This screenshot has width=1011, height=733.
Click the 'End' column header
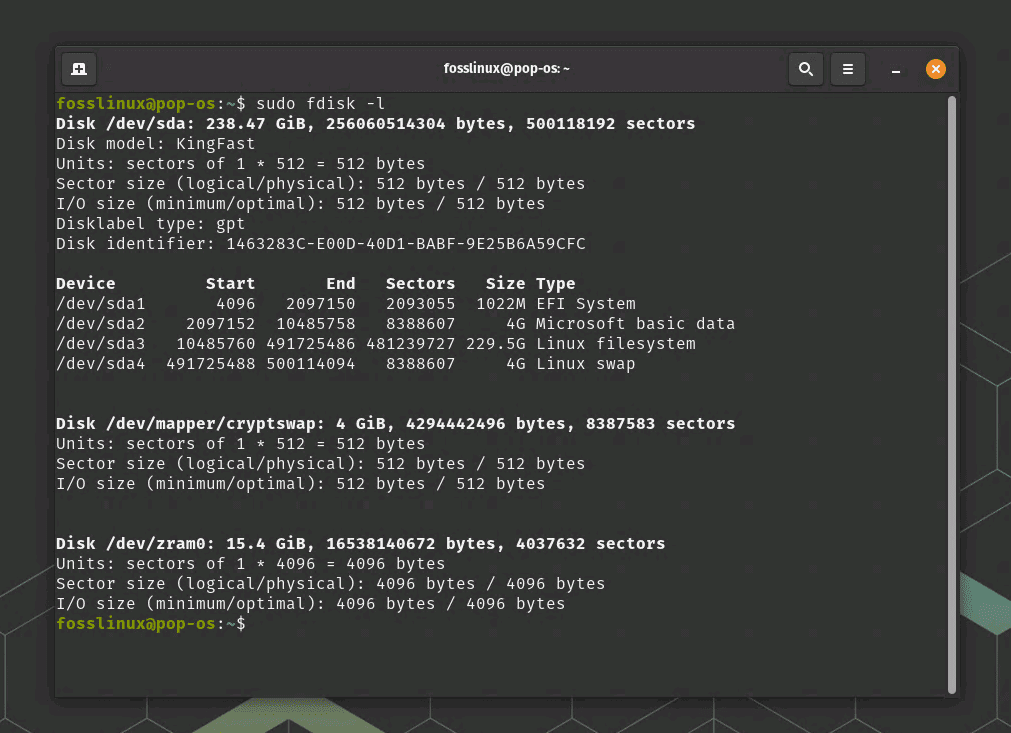(x=340, y=283)
